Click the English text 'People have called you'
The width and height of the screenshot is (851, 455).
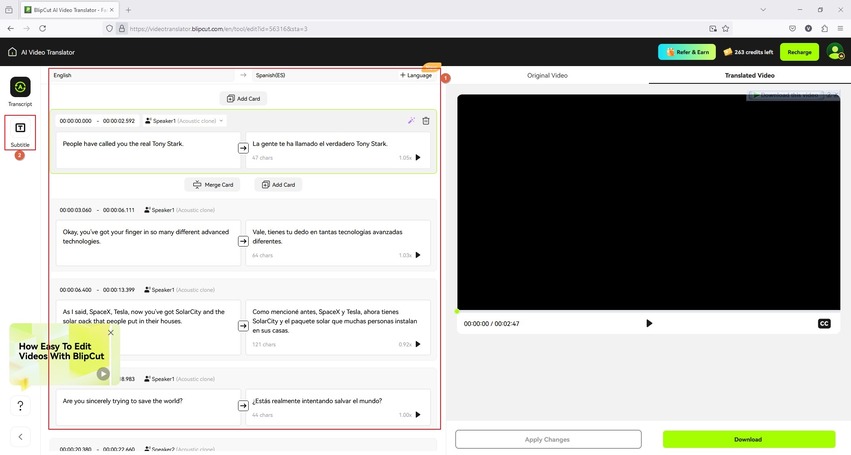pyautogui.click(x=123, y=144)
